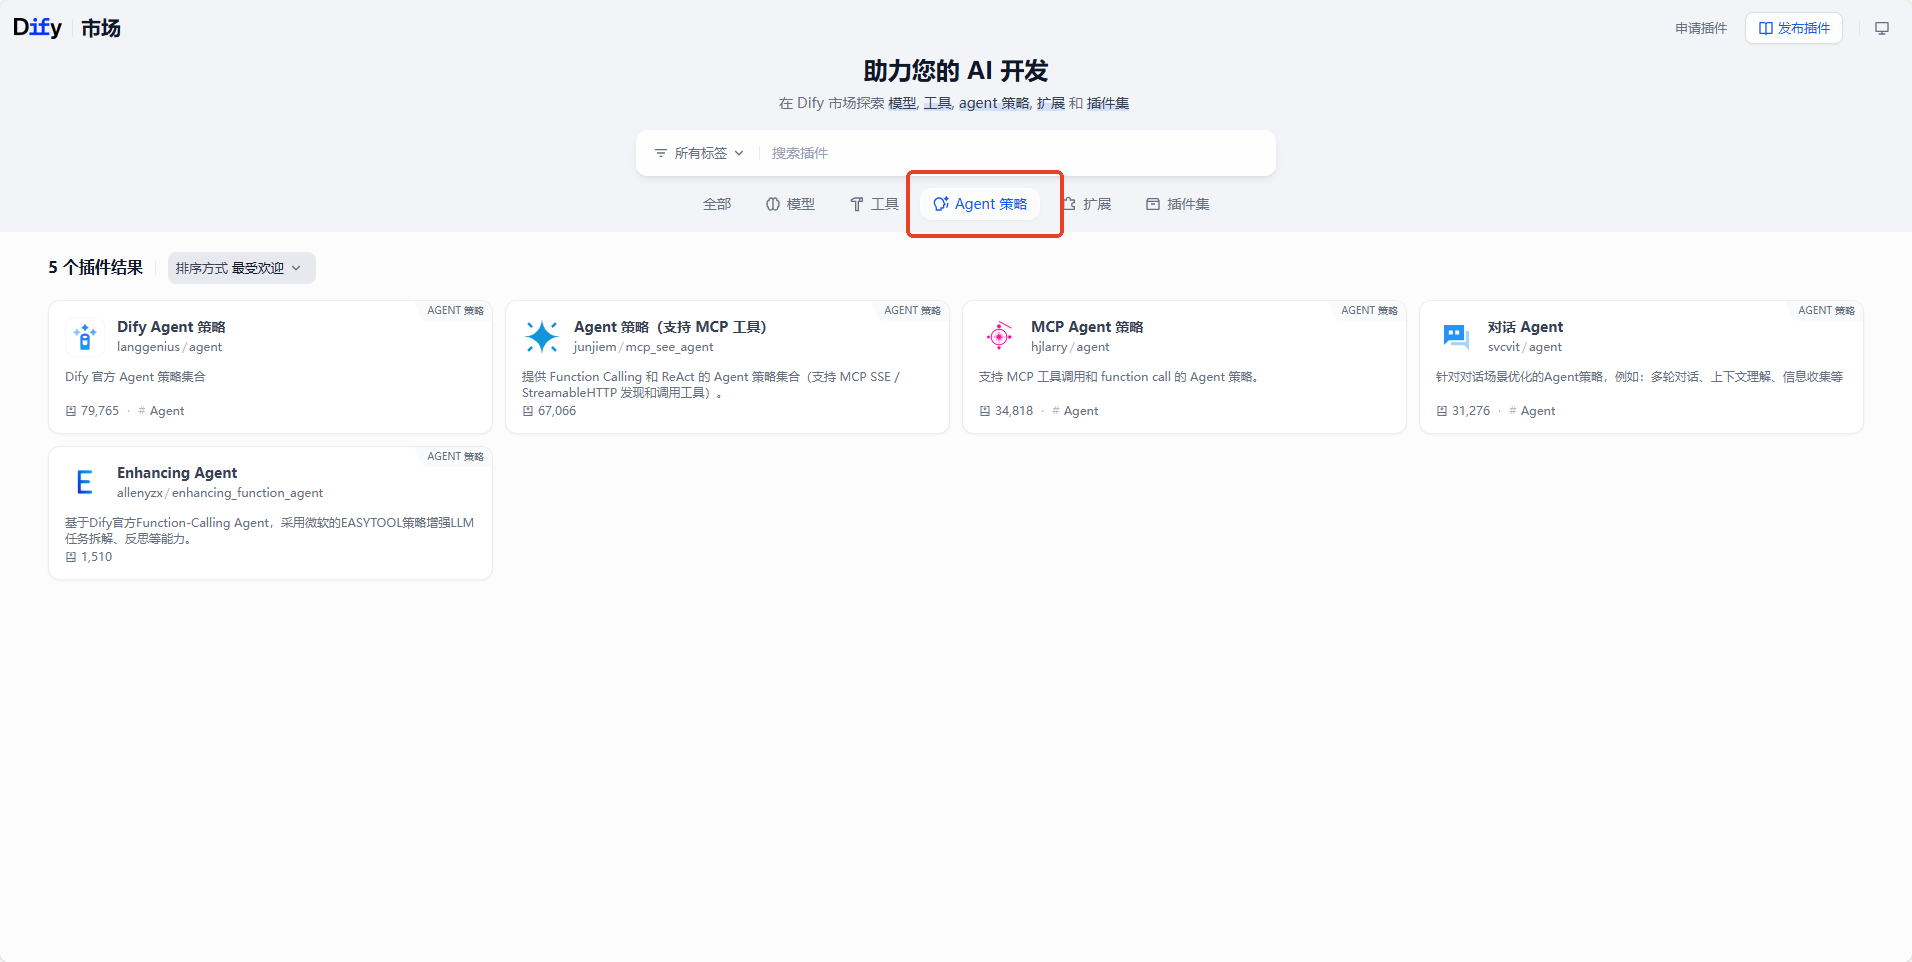Viewport: 1912px width, 962px height.
Task: Click the Agent tag on 对话 Agent card
Action: click(1532, 411)
